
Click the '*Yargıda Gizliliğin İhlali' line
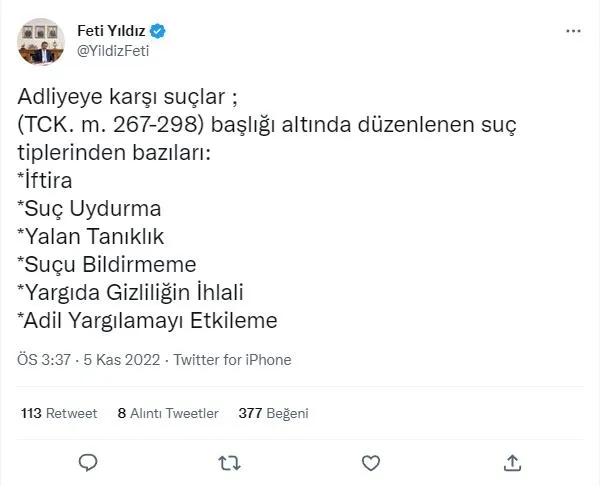(x=131, y=292)
